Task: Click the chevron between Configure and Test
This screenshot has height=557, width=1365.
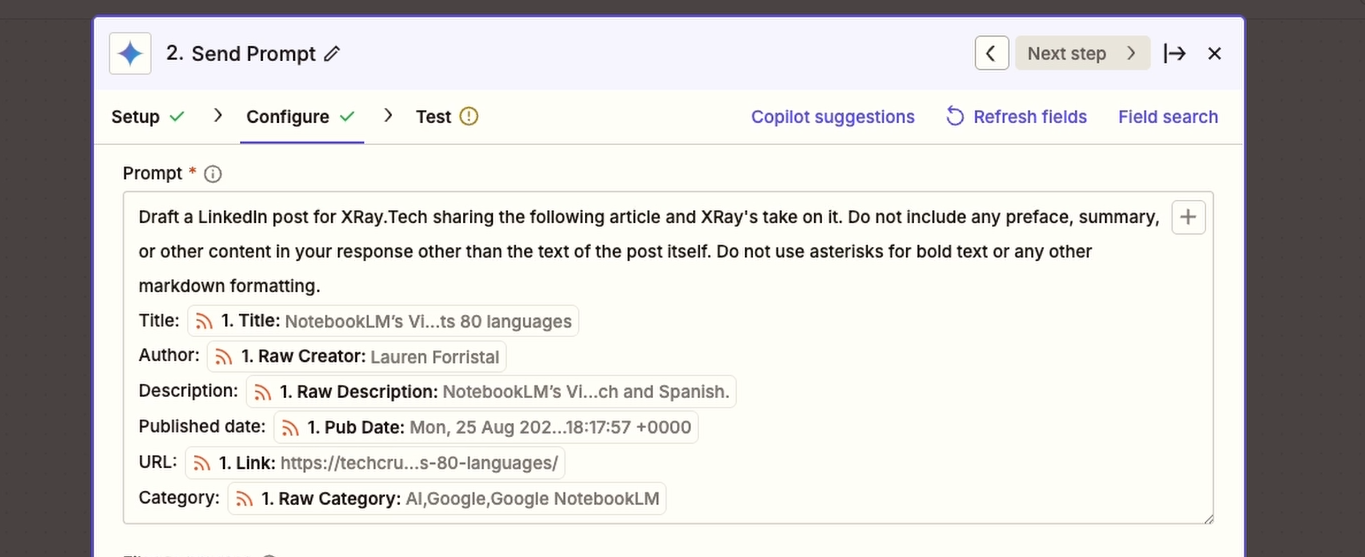Action: [x=388, y=116]
